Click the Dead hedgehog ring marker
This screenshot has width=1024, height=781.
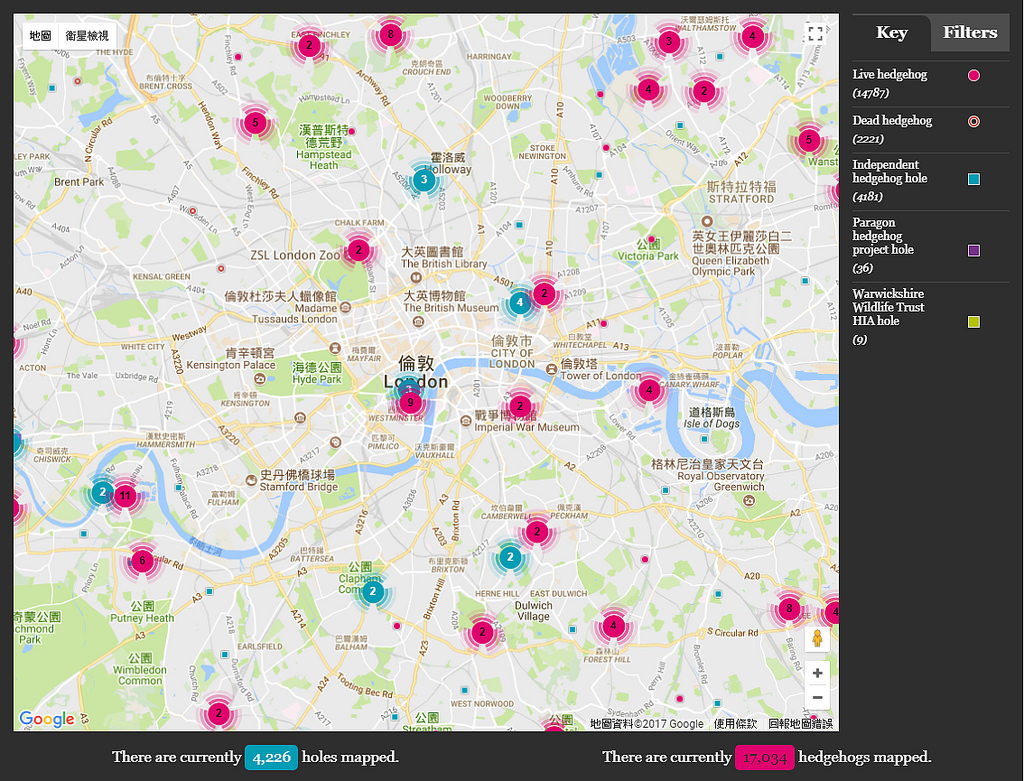(x=974, y=121)
